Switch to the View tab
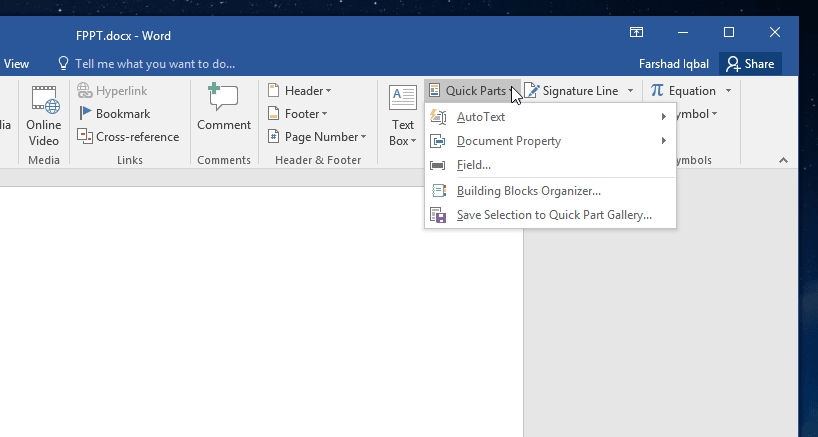 16,64
